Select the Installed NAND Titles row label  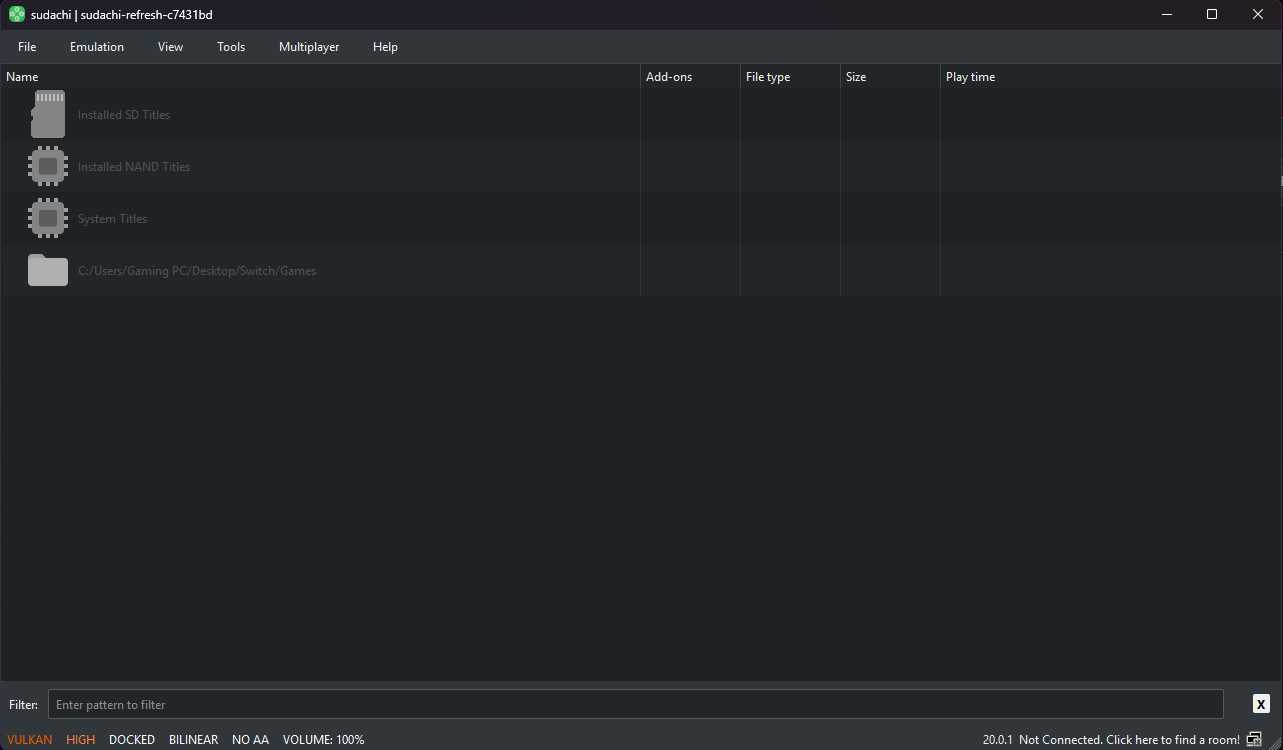(134, 167)
